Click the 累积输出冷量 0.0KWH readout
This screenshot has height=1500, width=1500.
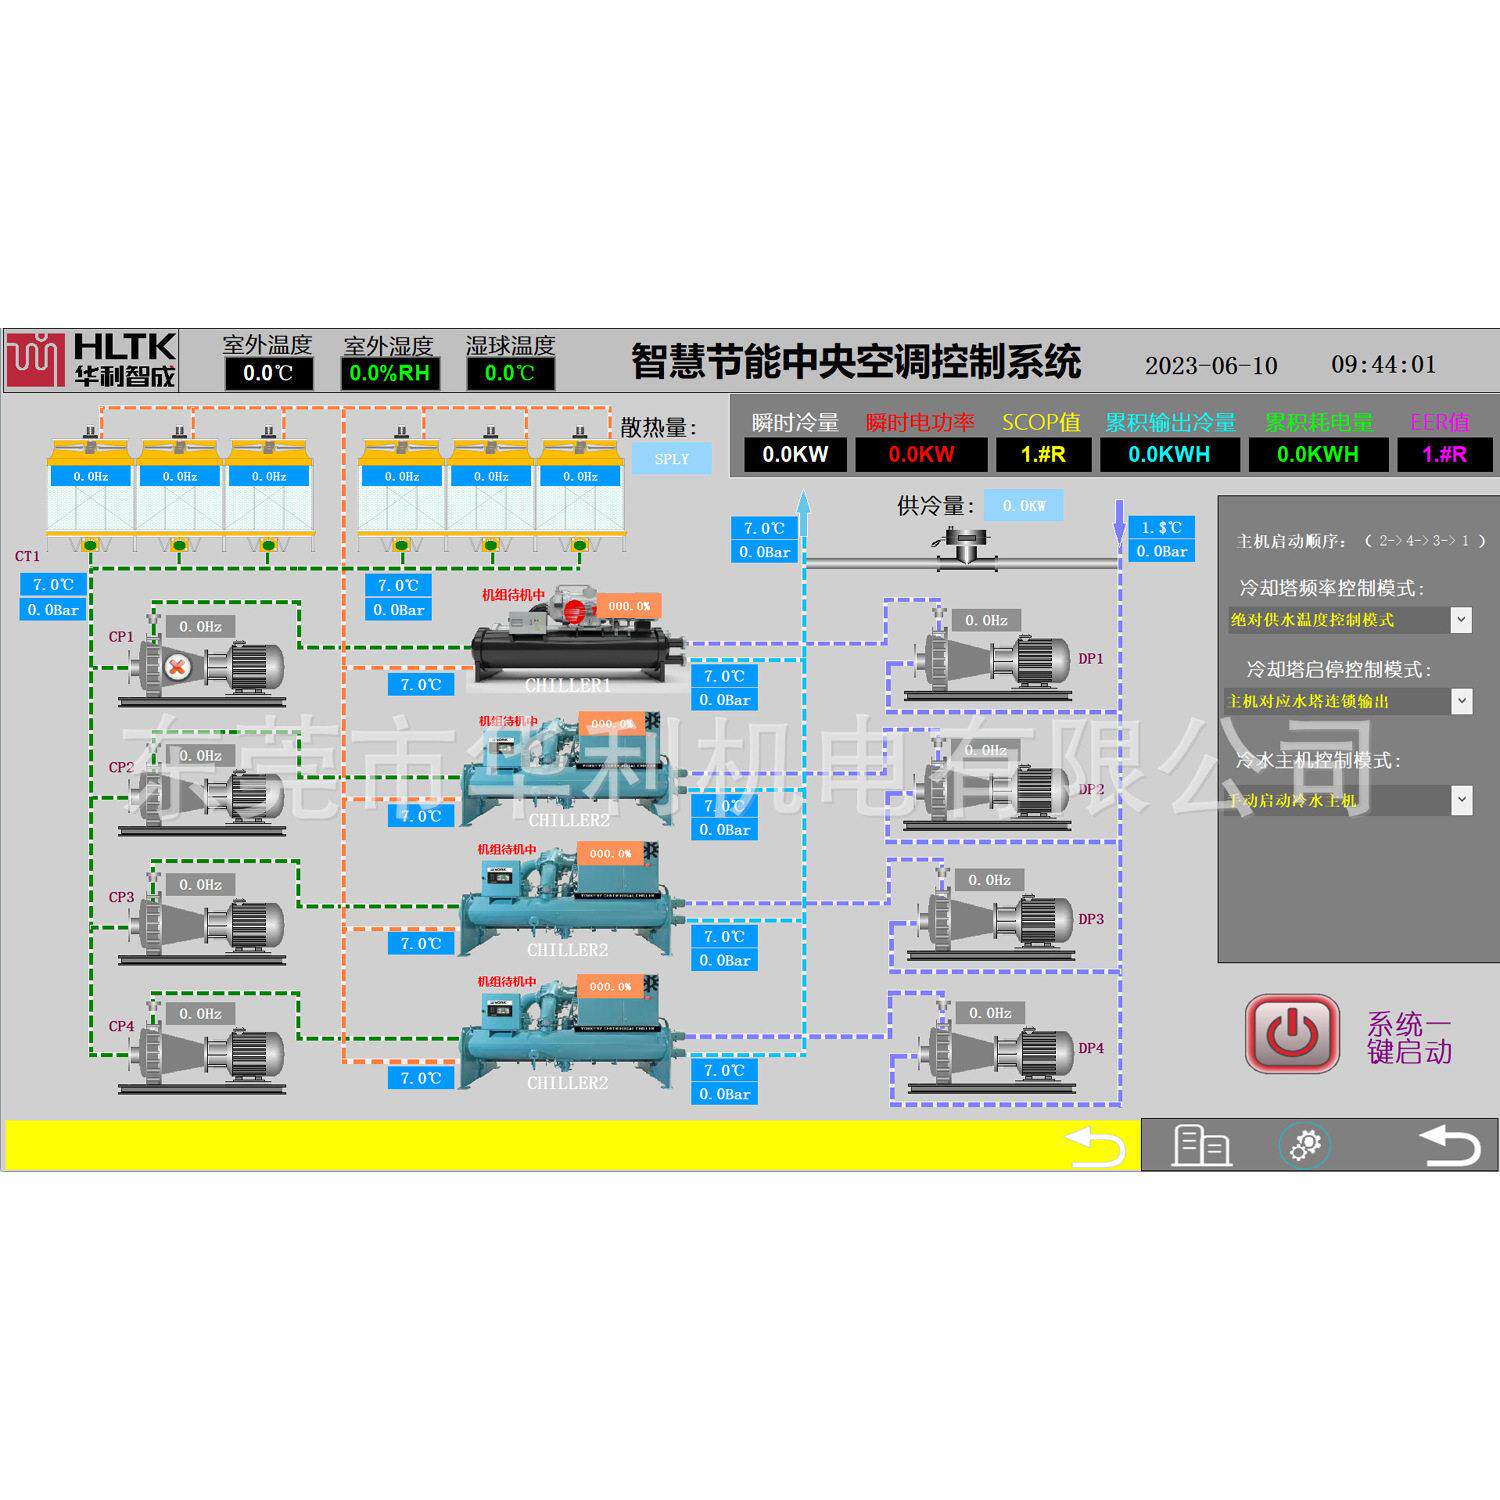point(1170,454)
